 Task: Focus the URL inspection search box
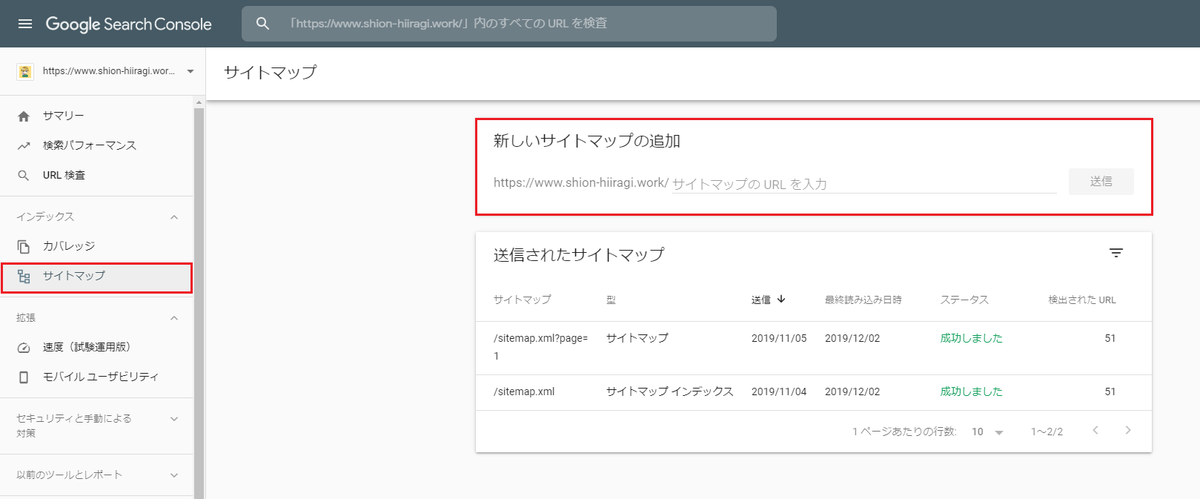(509, 24)
